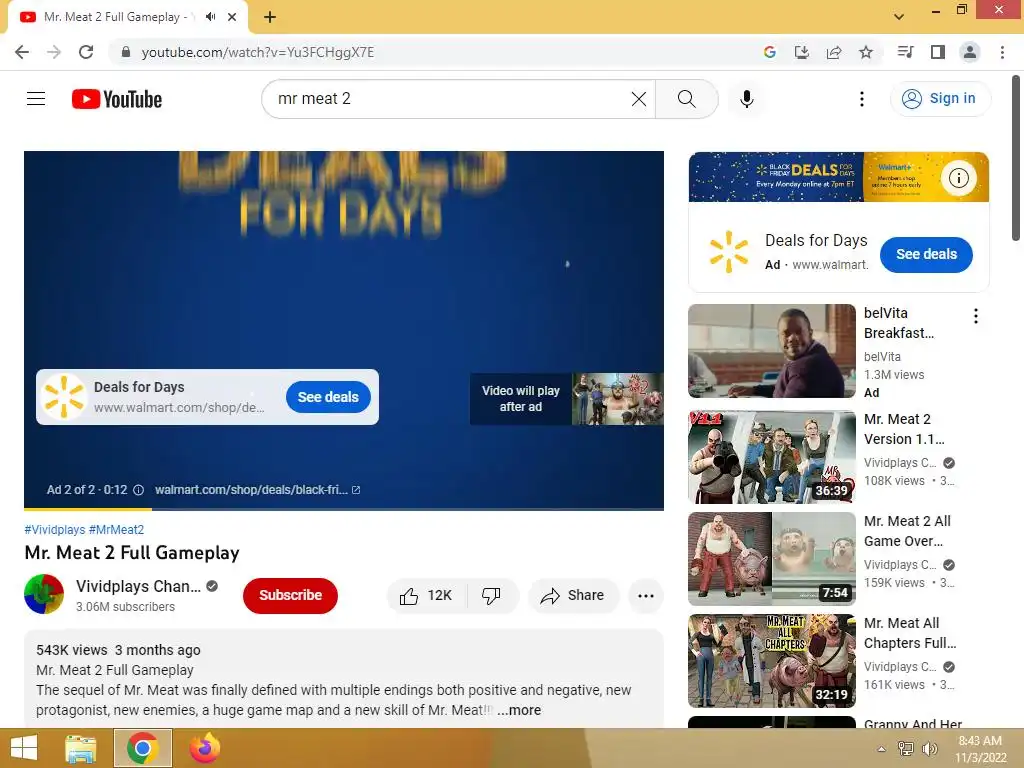1024x768 pixels.
Task: Click the network tray icon
Action: (x=905, y=749)
